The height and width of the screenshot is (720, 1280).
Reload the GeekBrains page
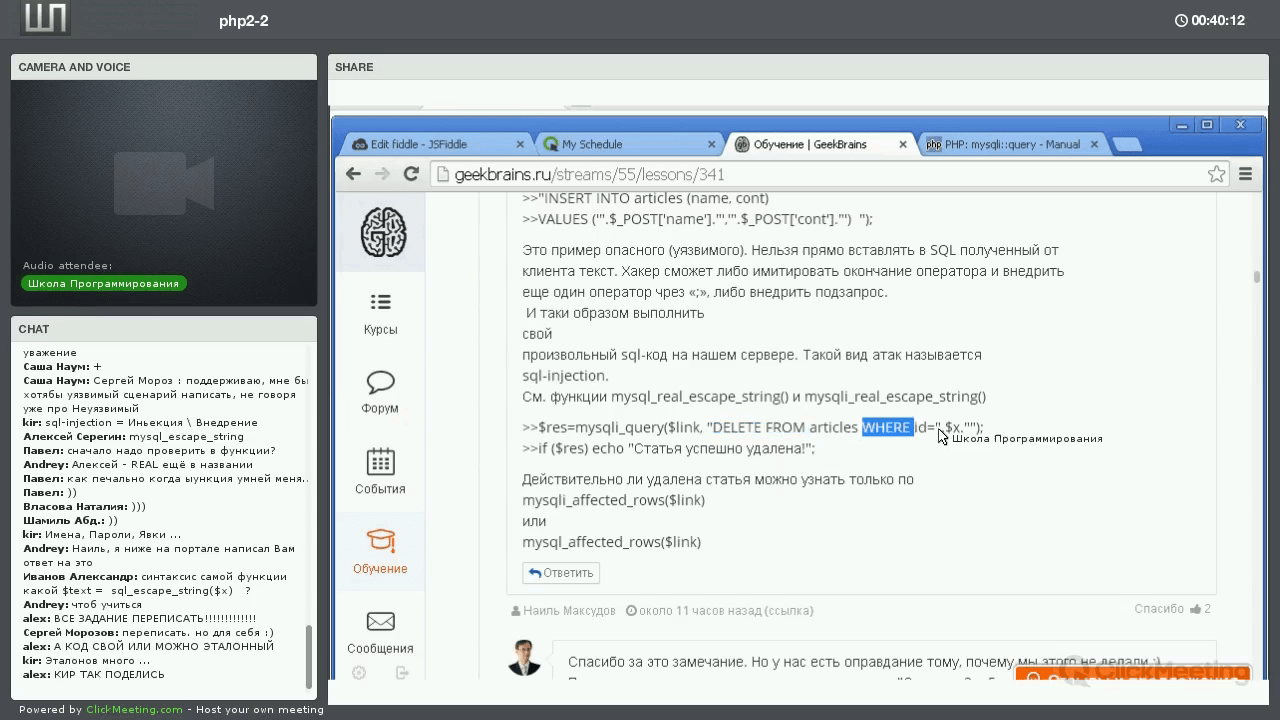click(411, 174)
